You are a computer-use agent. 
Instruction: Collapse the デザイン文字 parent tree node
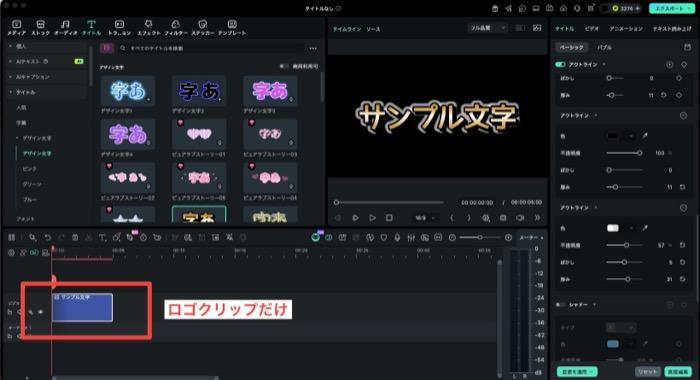click(17, 138)
